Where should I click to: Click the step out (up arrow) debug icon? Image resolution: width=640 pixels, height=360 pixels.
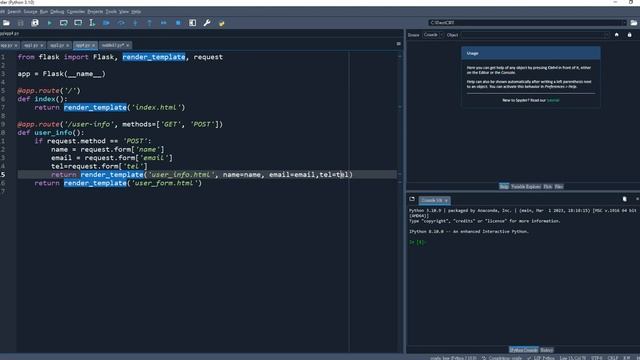click(x=149, y=23)
